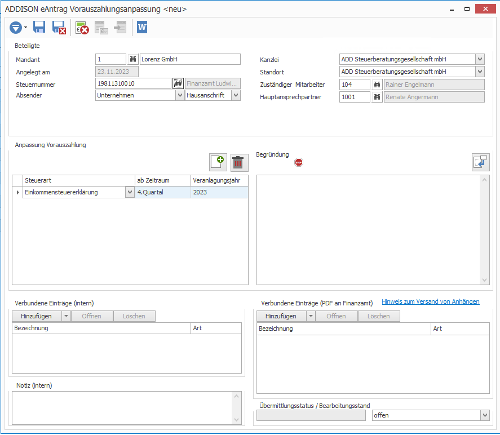The height and width of the screenshot is (435, 500).
Task: Minimize the ADDISON eAntrag window
Action: [x=452, y=9]
